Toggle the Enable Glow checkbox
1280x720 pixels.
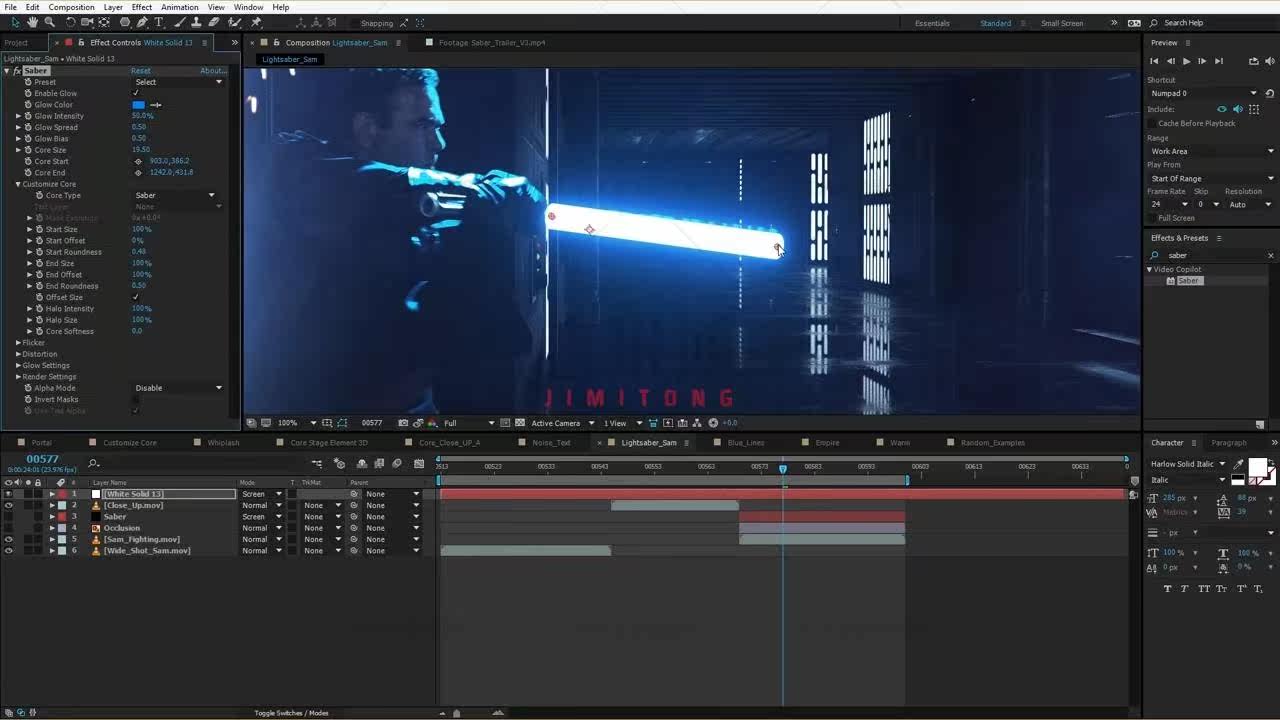136,93
